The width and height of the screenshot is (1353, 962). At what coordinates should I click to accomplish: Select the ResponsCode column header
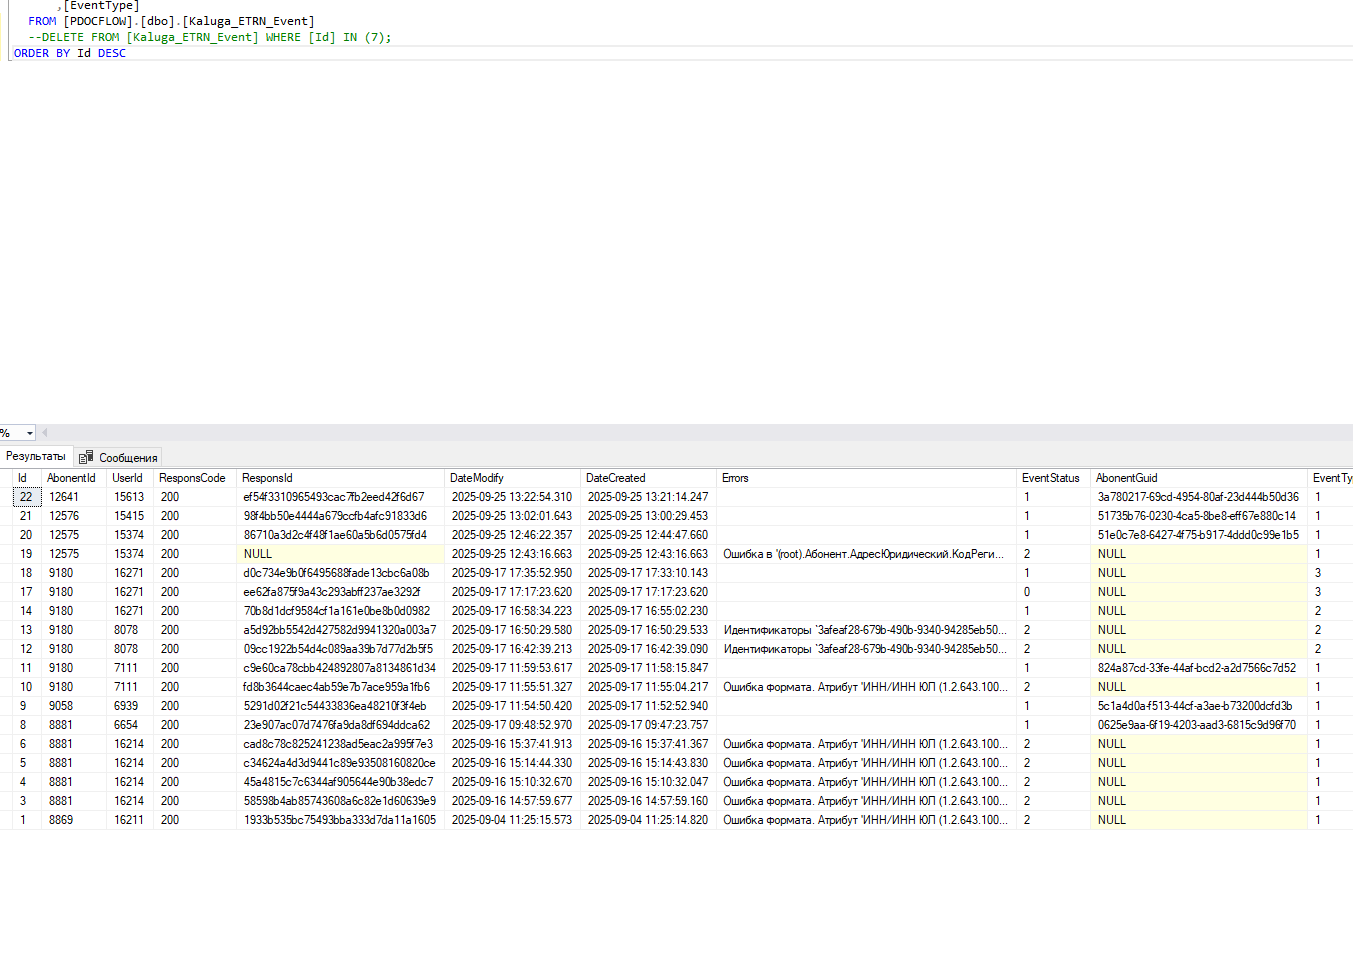(195, 478)
